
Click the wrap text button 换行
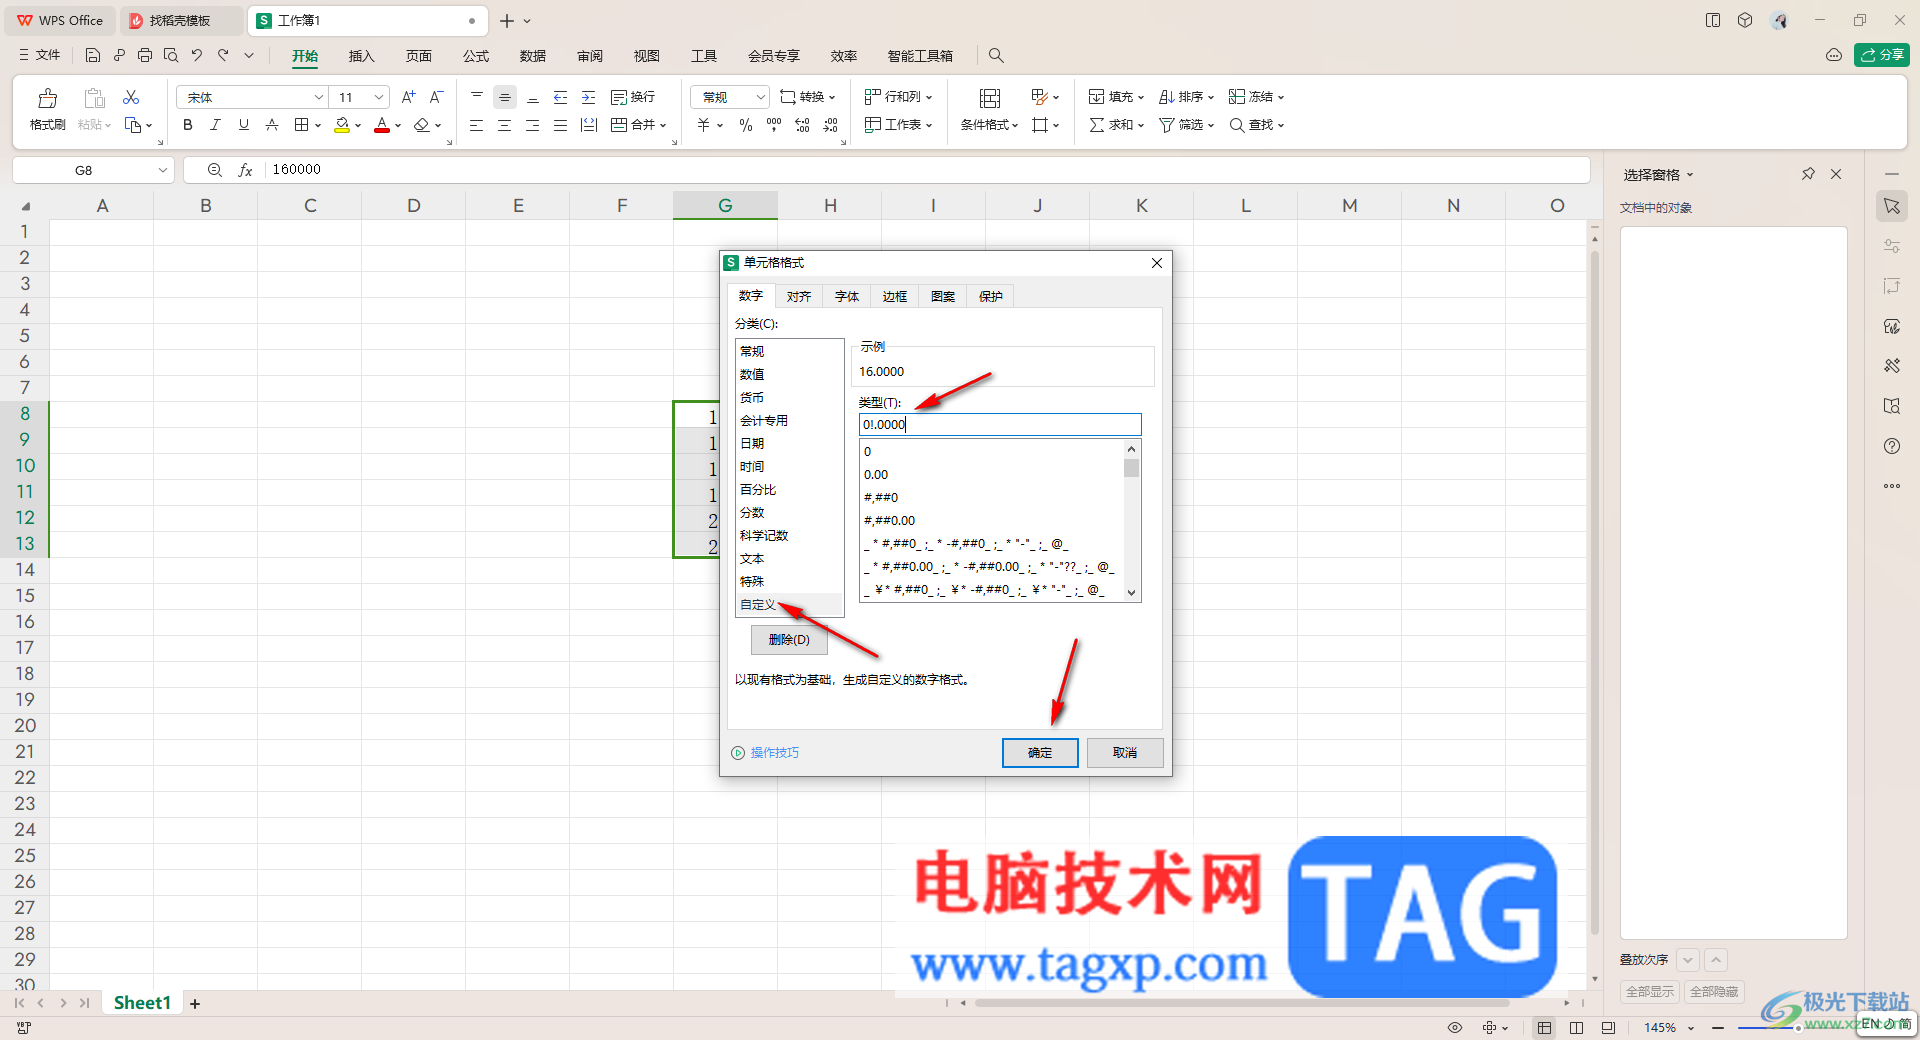[x=633, y=97]
